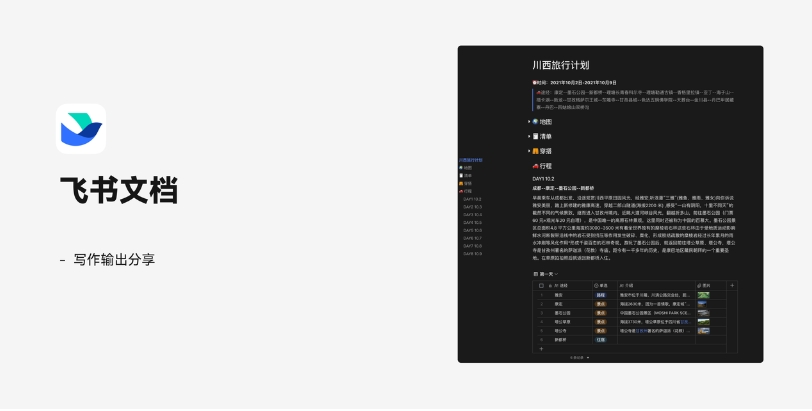Click the car icon beside 行程 heading
The width and height of the screenshot is (812, 411).
pos(535,166)
